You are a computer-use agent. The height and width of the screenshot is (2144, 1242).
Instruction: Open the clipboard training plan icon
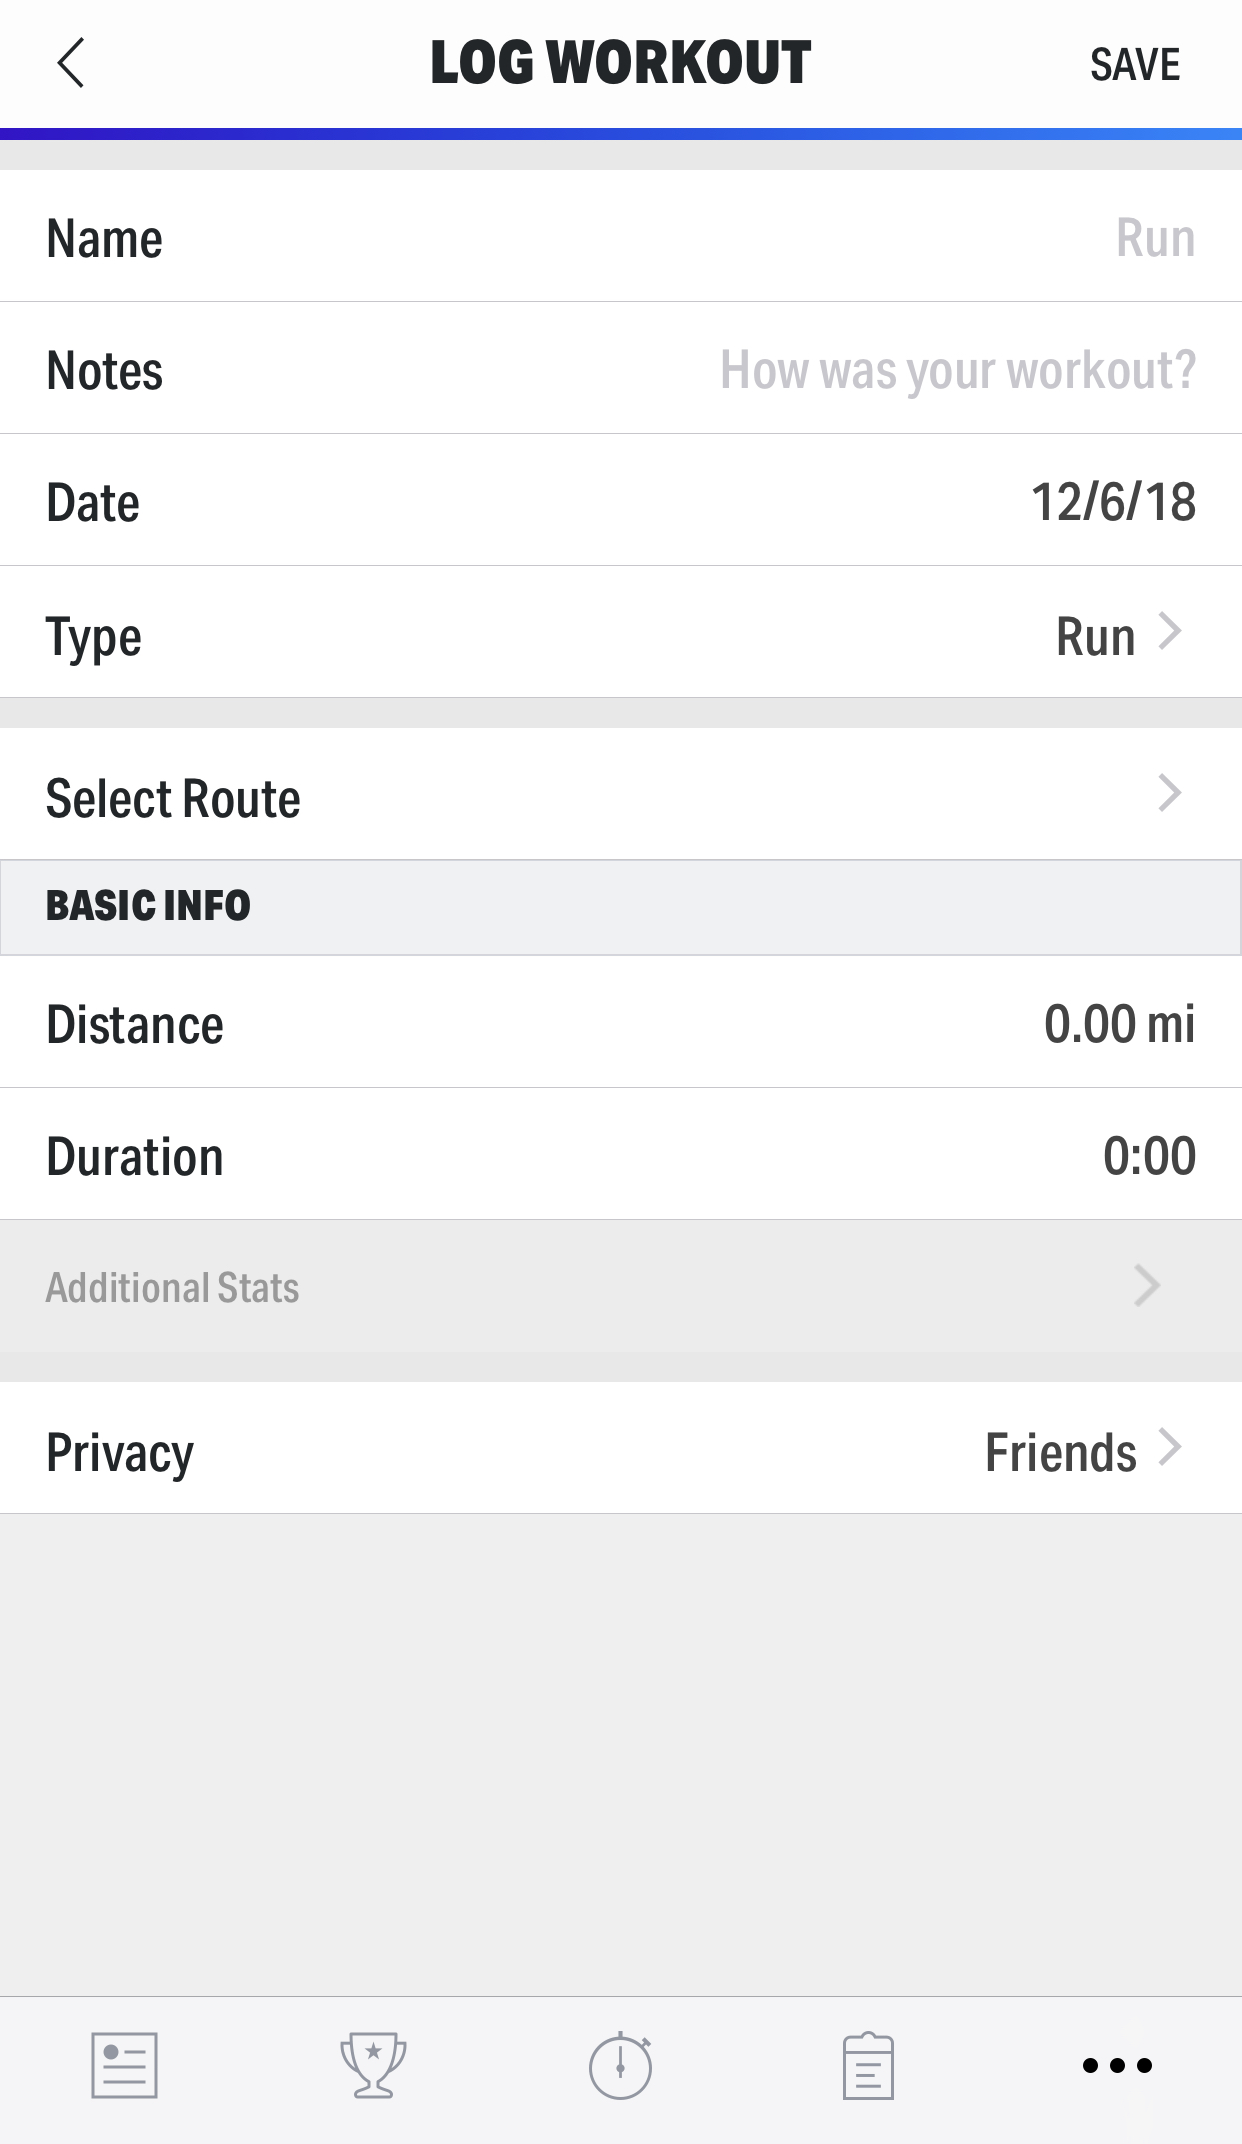pyautogui.click(x=868, y=2065)
